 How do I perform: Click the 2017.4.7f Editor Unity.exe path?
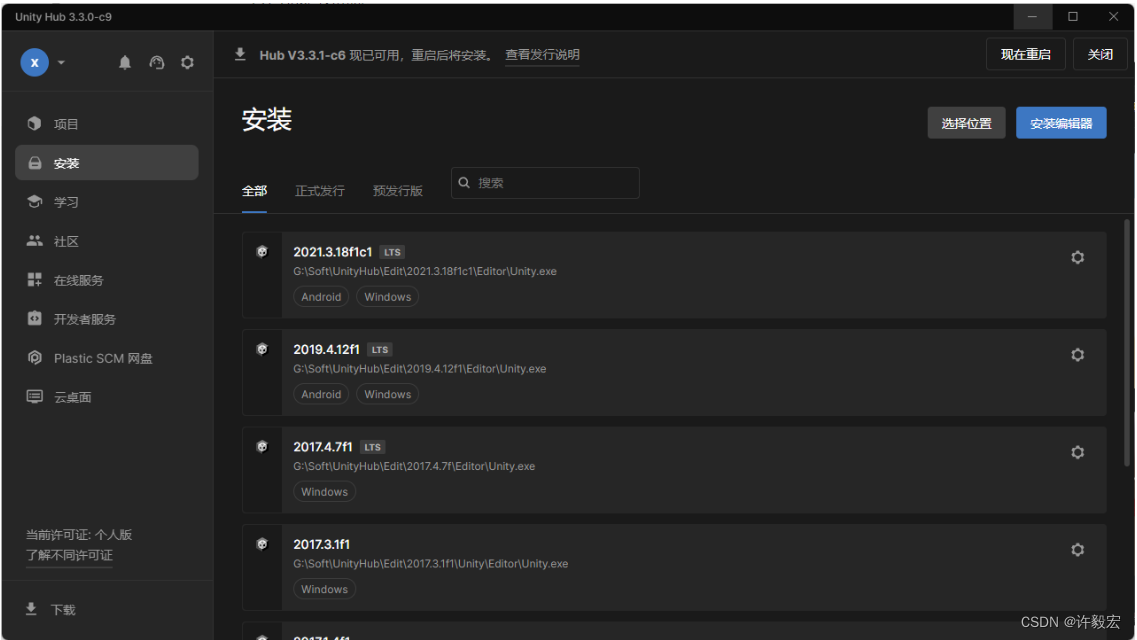point(414,466)
